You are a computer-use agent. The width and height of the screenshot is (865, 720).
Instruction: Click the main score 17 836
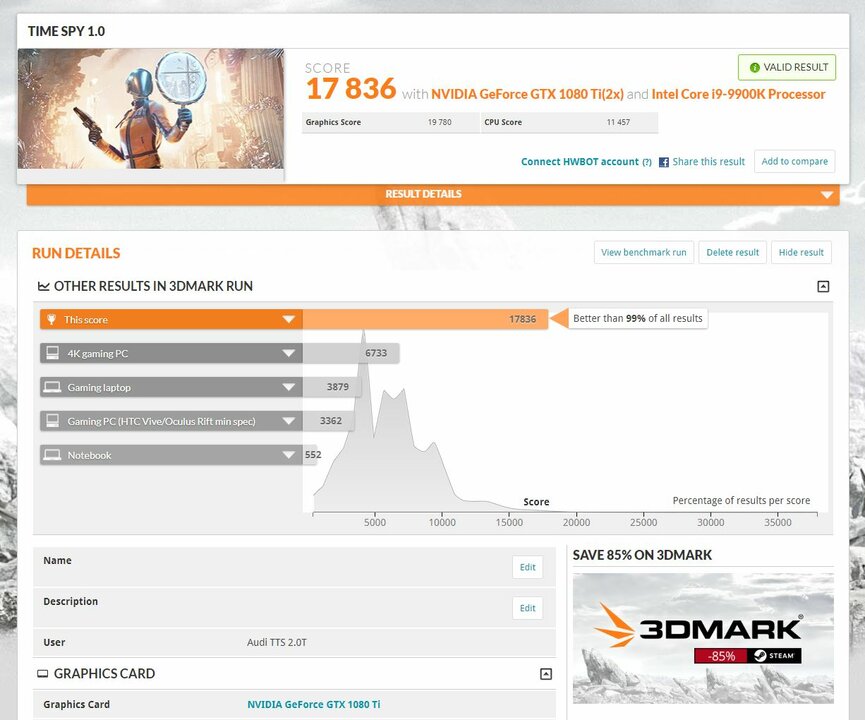[351, 88]
